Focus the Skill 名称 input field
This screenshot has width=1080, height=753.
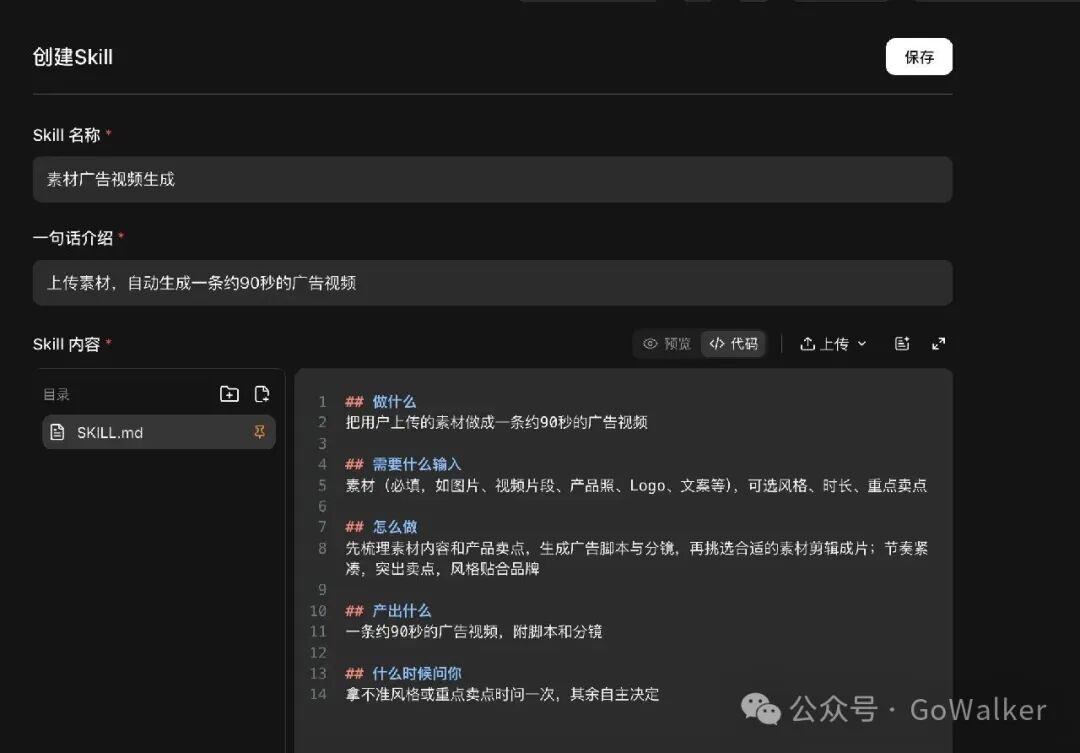click(x=492, y=179)
